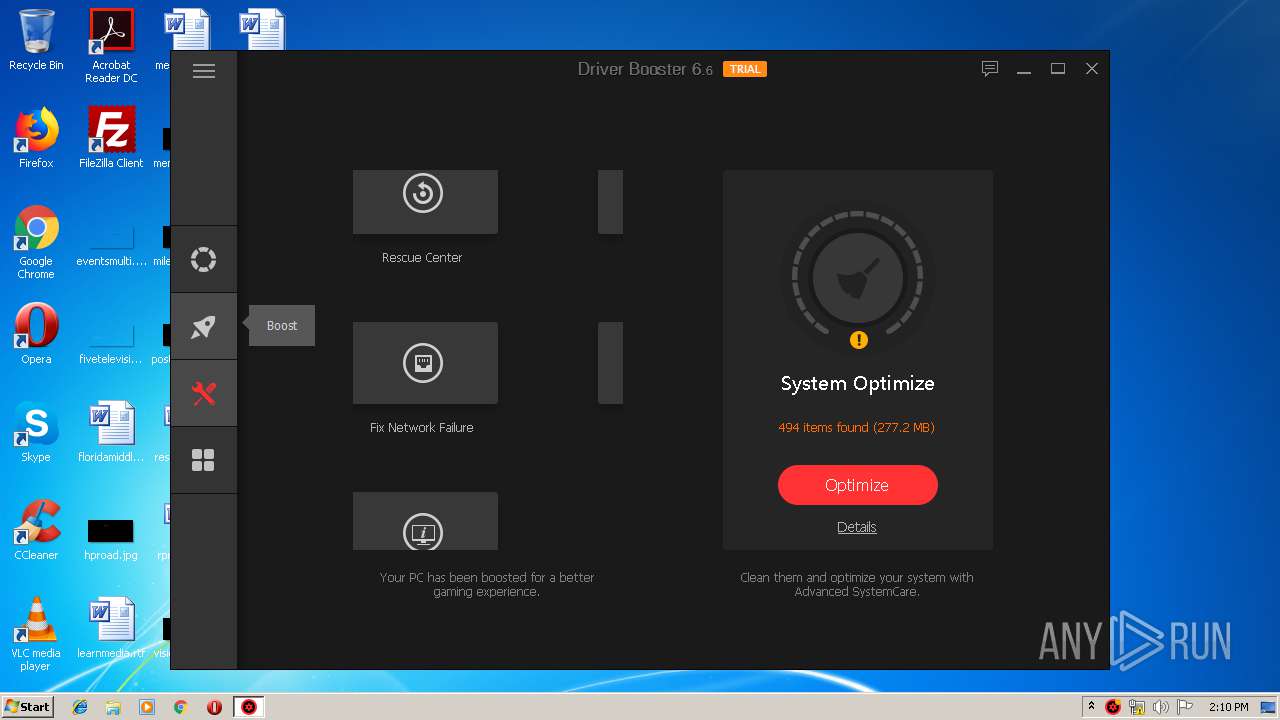Click the System Optimize broom dial
The image size is (1280, 720).
857,277
